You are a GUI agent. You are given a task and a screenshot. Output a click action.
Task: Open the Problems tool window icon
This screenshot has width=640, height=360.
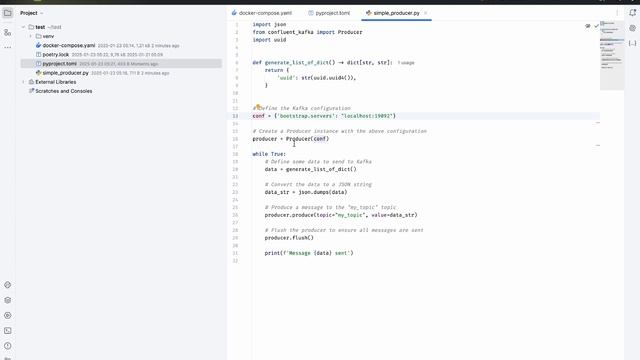(7, 346)
